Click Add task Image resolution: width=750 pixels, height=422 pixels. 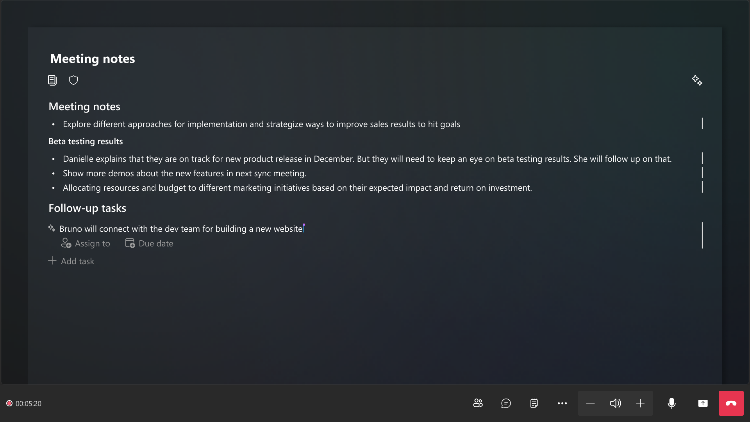click(71, 261)
